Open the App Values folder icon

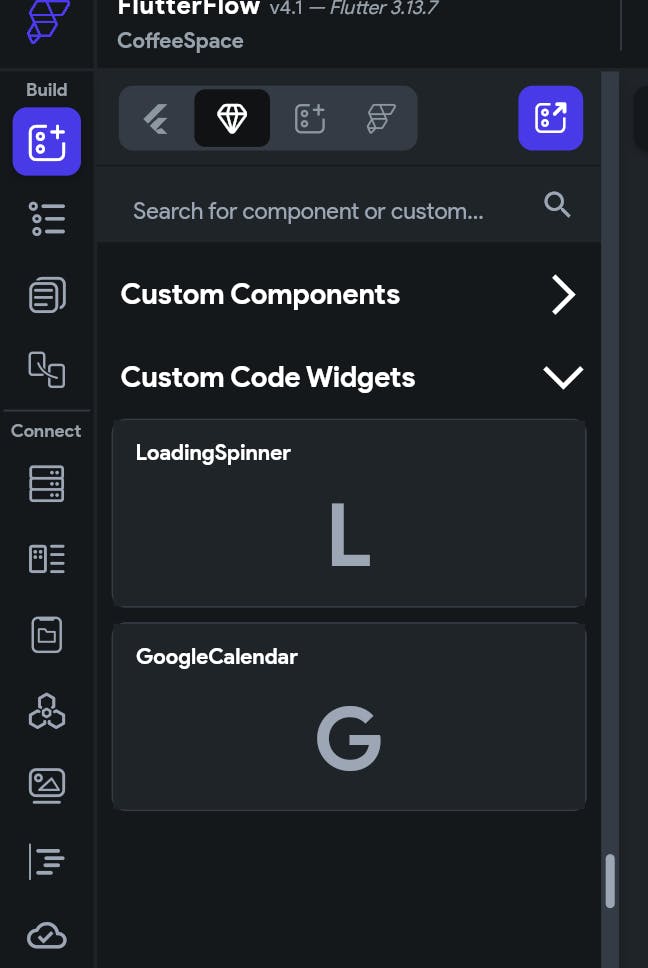(47, 635)
